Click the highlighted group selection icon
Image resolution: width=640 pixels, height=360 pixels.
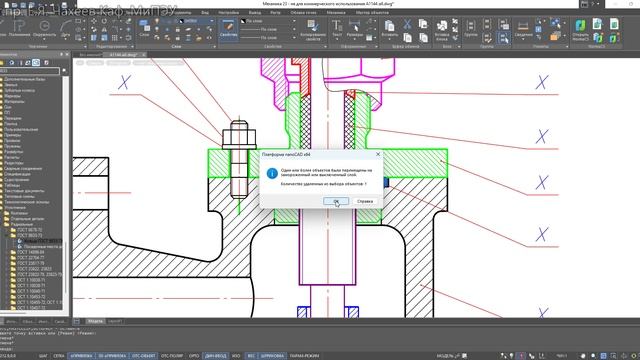point(504,38)
